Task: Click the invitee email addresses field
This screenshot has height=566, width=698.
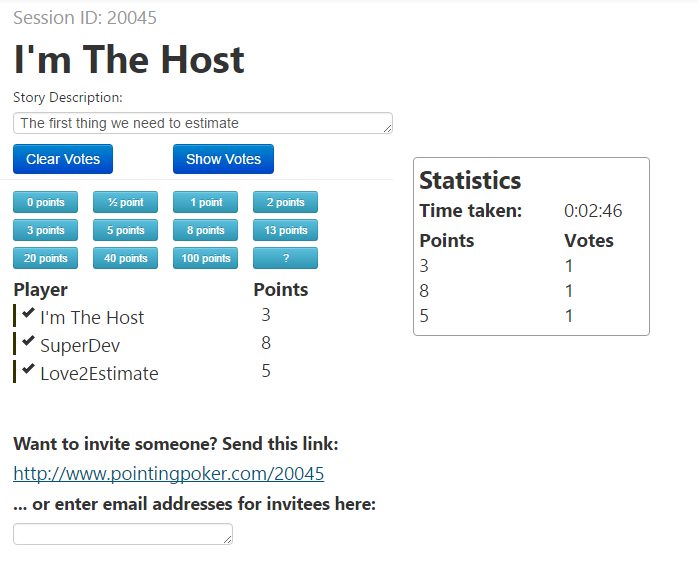Action: point(122,534)
